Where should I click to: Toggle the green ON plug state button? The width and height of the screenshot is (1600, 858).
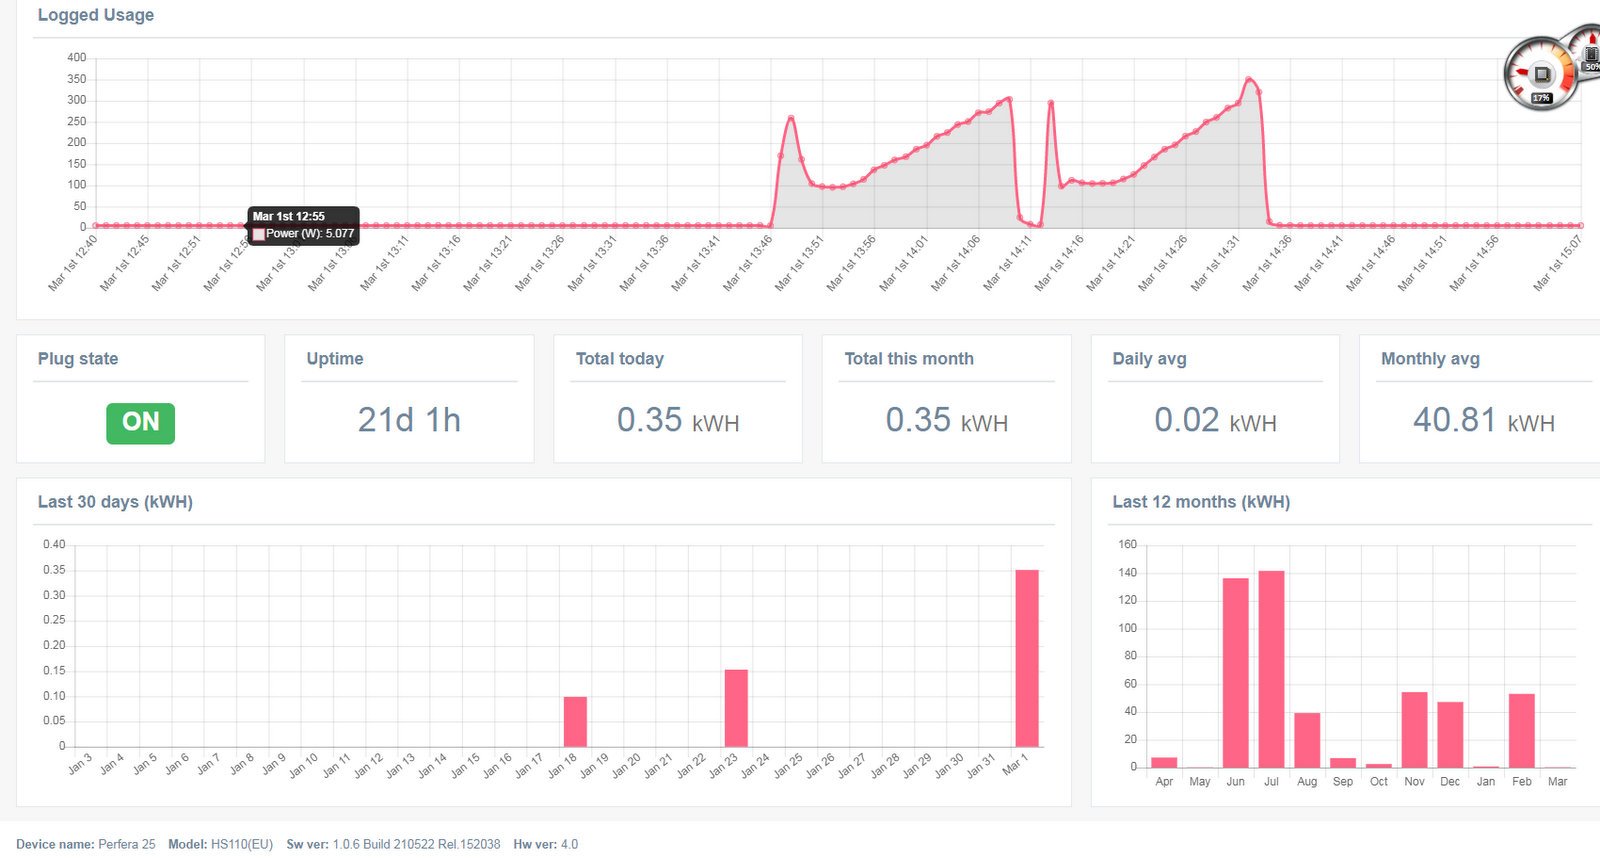[x=140, y=423]
